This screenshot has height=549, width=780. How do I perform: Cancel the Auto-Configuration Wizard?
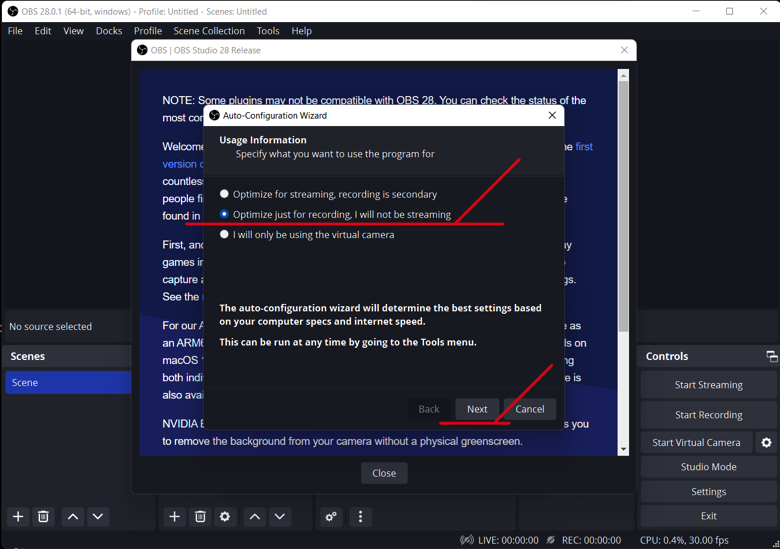click(529, 409)
